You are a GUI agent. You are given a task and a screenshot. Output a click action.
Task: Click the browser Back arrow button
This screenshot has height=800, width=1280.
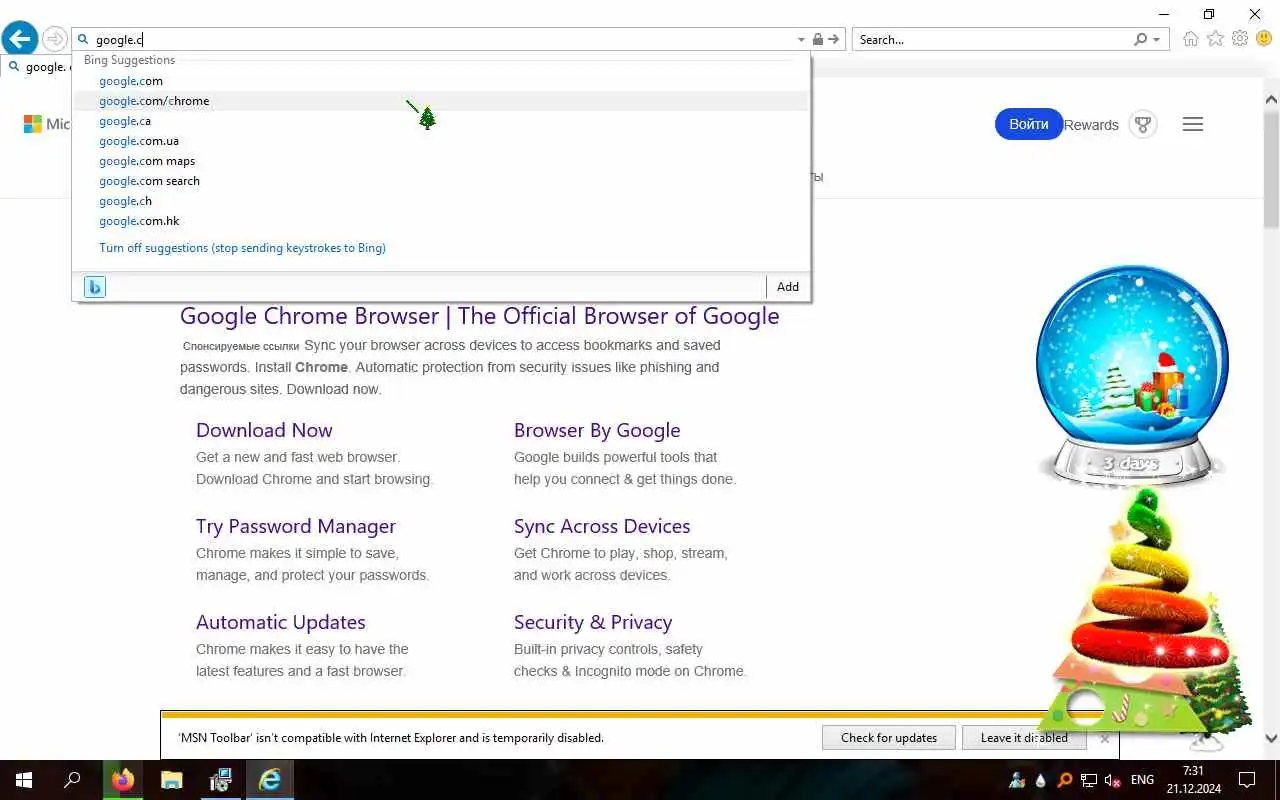click(x=19, y=39)
